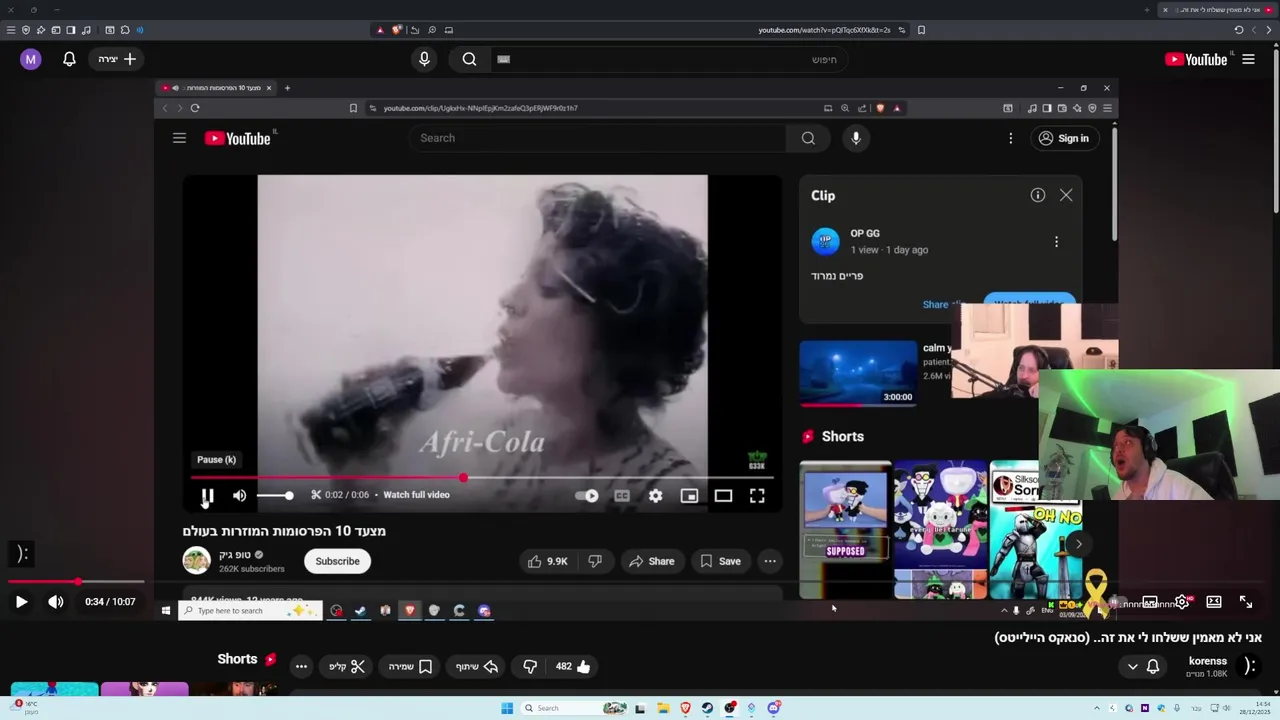Toggle theater mode in the inner player
This screenshot has height=720, width=1280.
(x=723, y=495)
